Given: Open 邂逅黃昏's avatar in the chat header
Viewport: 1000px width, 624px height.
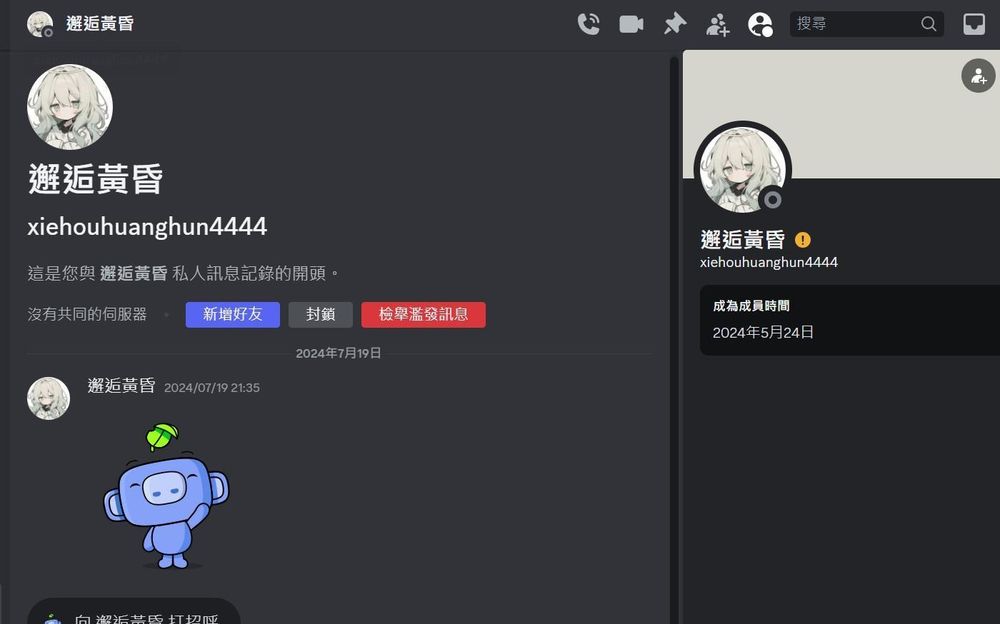Looking at the screenshot, I should tap(40, 23).
